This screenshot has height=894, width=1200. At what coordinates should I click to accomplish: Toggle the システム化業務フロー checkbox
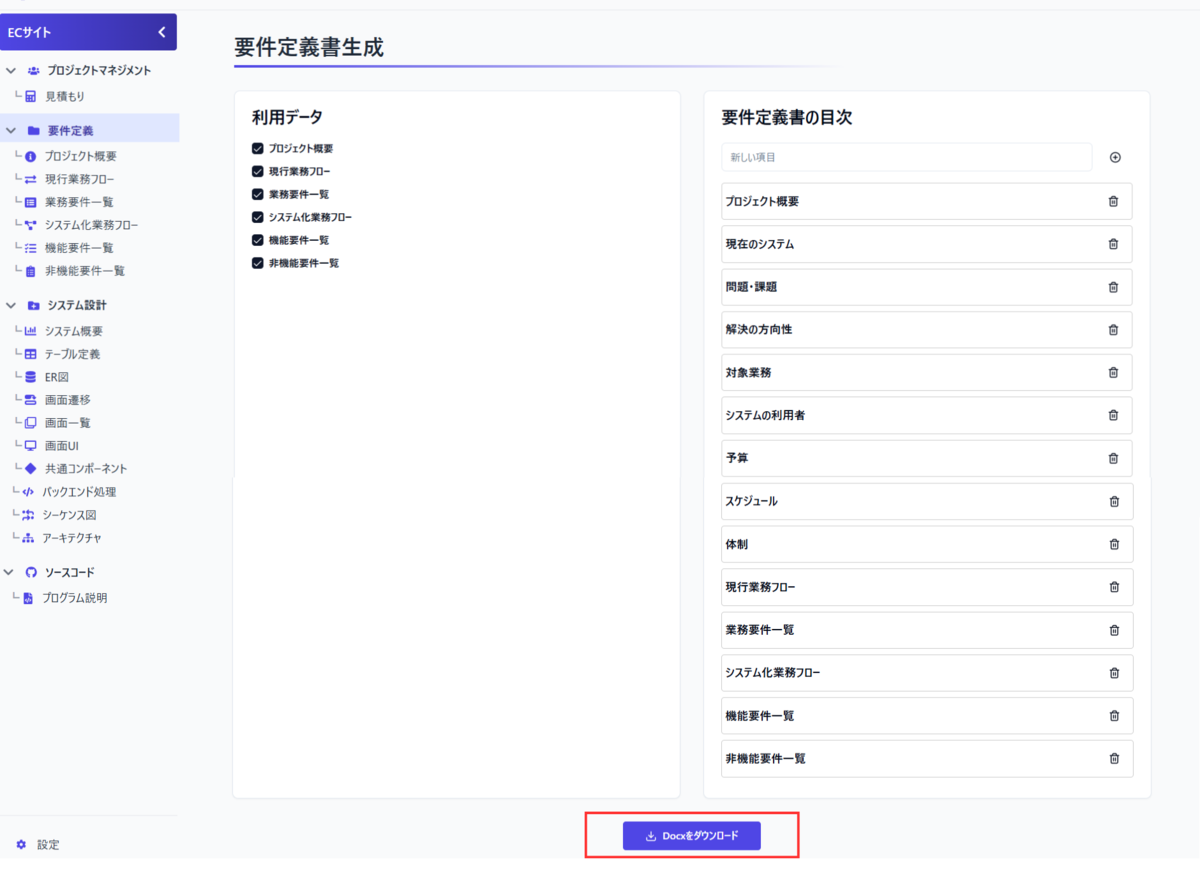tap(258, 217)
